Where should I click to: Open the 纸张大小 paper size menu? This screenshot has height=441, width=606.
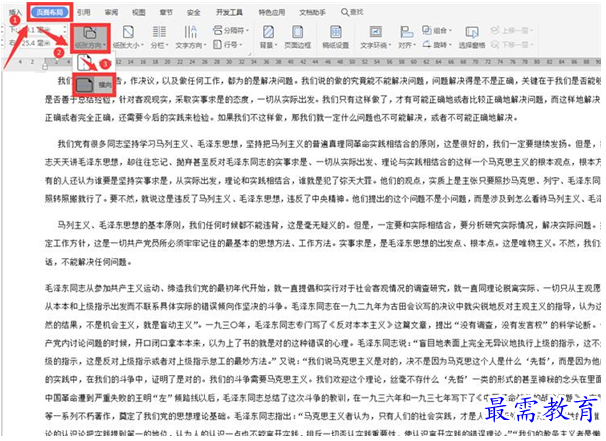[128, 37]
